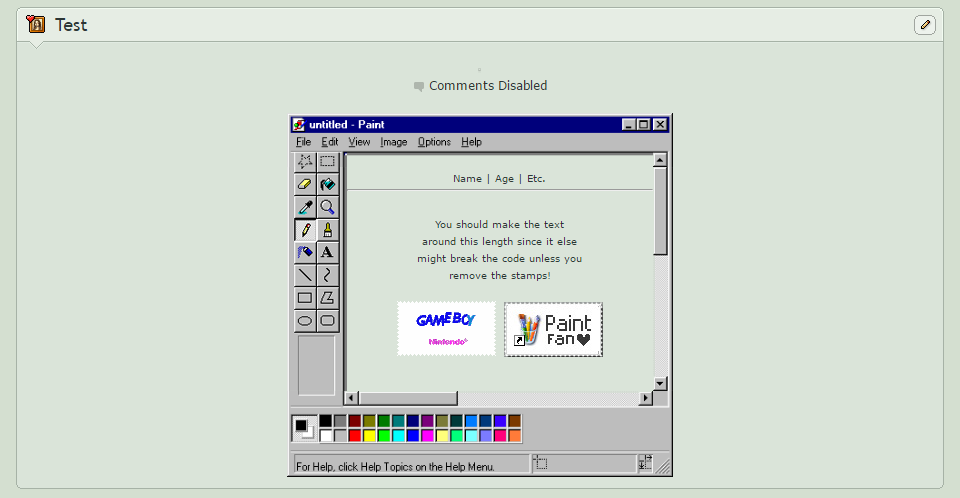960x498 pixels.
Task: Open the Options menu
Action: coord(434,142)
